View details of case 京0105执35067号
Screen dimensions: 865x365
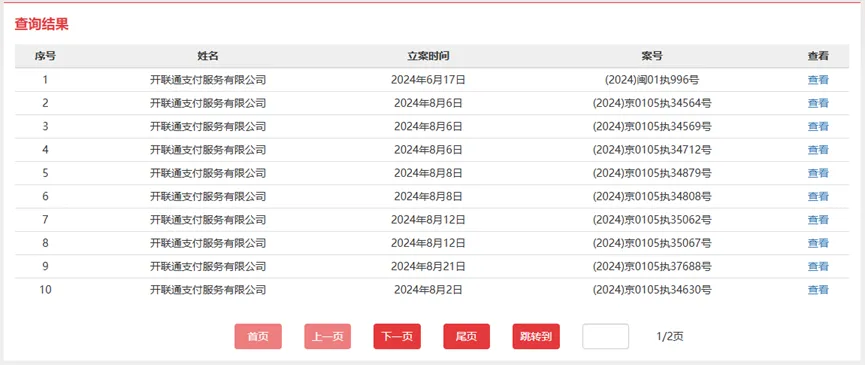click(818, 243)
